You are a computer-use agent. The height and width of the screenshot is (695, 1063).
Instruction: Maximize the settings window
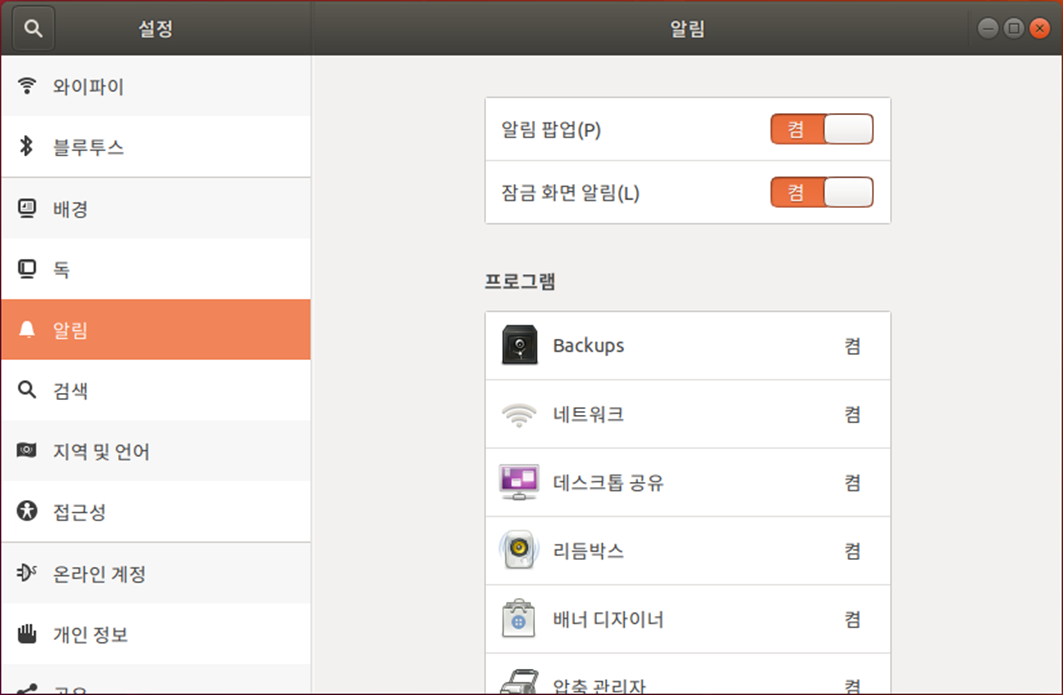click(x=1013, y=29)
